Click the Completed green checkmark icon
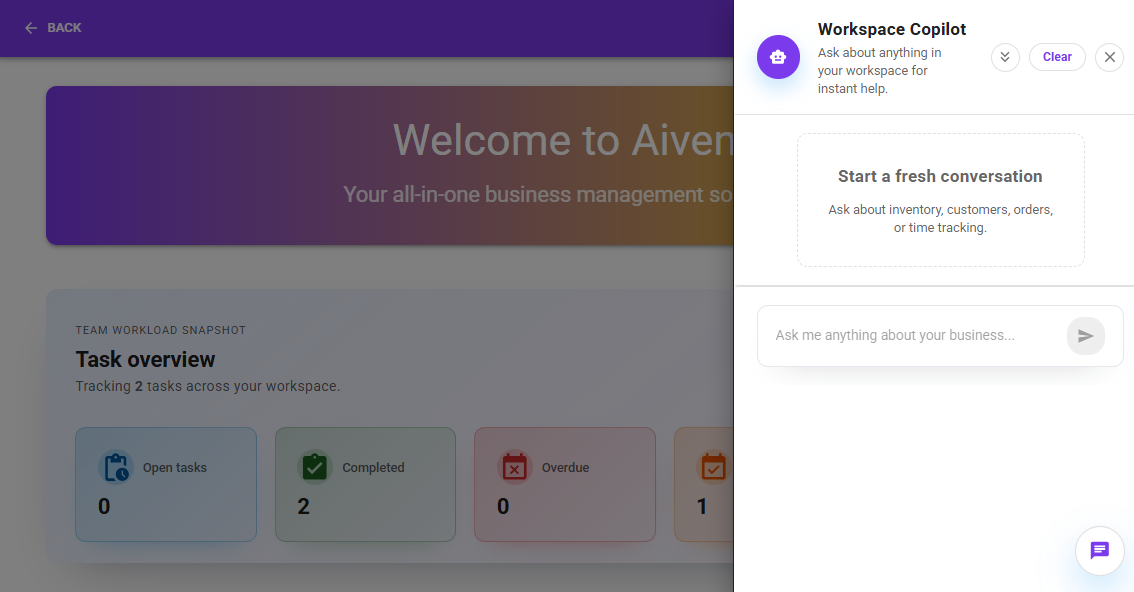Image resolution: width=1134 pixels, height=592 pixels. coord(315,467)
